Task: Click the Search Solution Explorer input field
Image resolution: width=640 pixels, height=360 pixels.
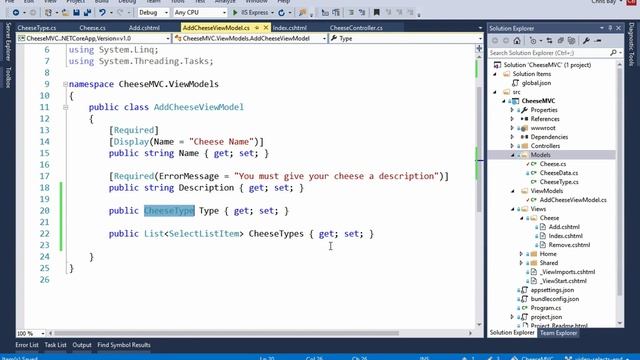Action: 549,53
